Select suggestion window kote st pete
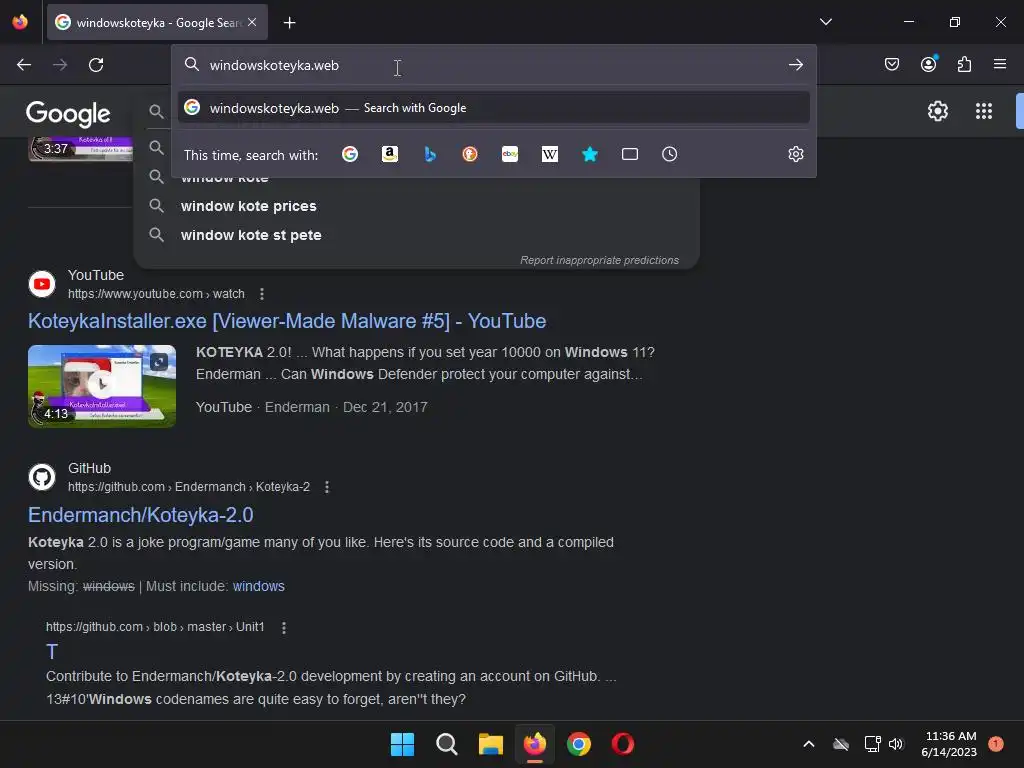 pyautogui.click(x=251, y=235)
